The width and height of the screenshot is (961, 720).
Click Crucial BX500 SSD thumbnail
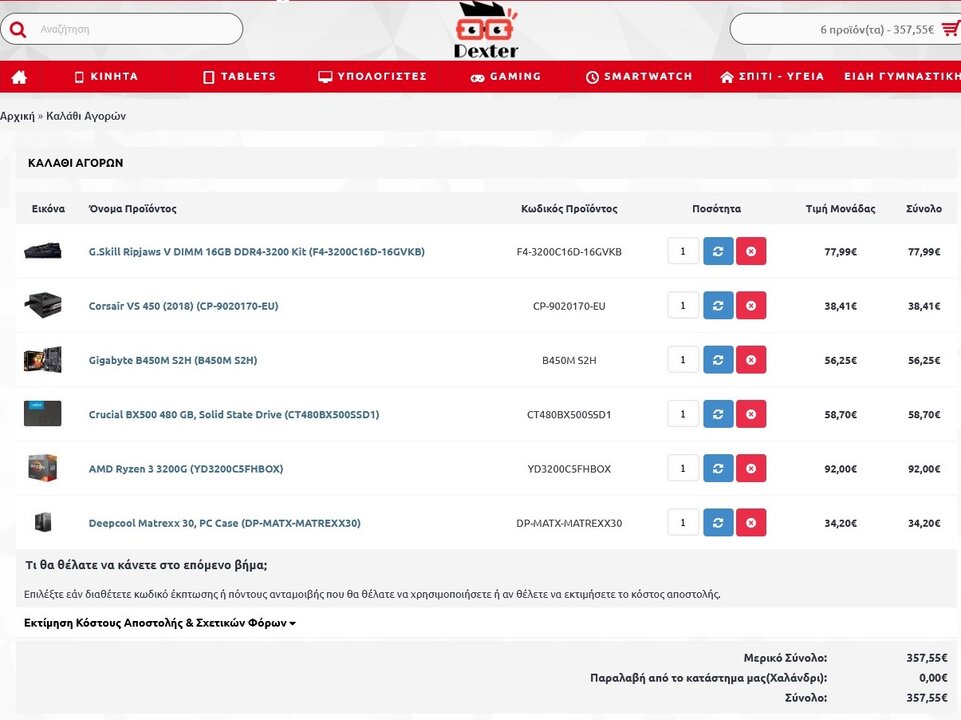tap(43, 413)
